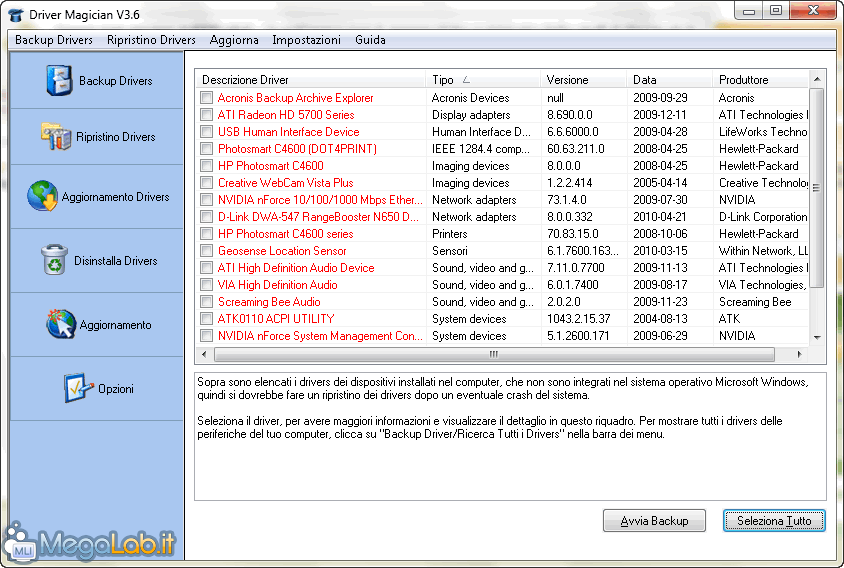Click the vertical scrollbar thumb
Screen dimensions: 844x568
click(x=817, y=188)
